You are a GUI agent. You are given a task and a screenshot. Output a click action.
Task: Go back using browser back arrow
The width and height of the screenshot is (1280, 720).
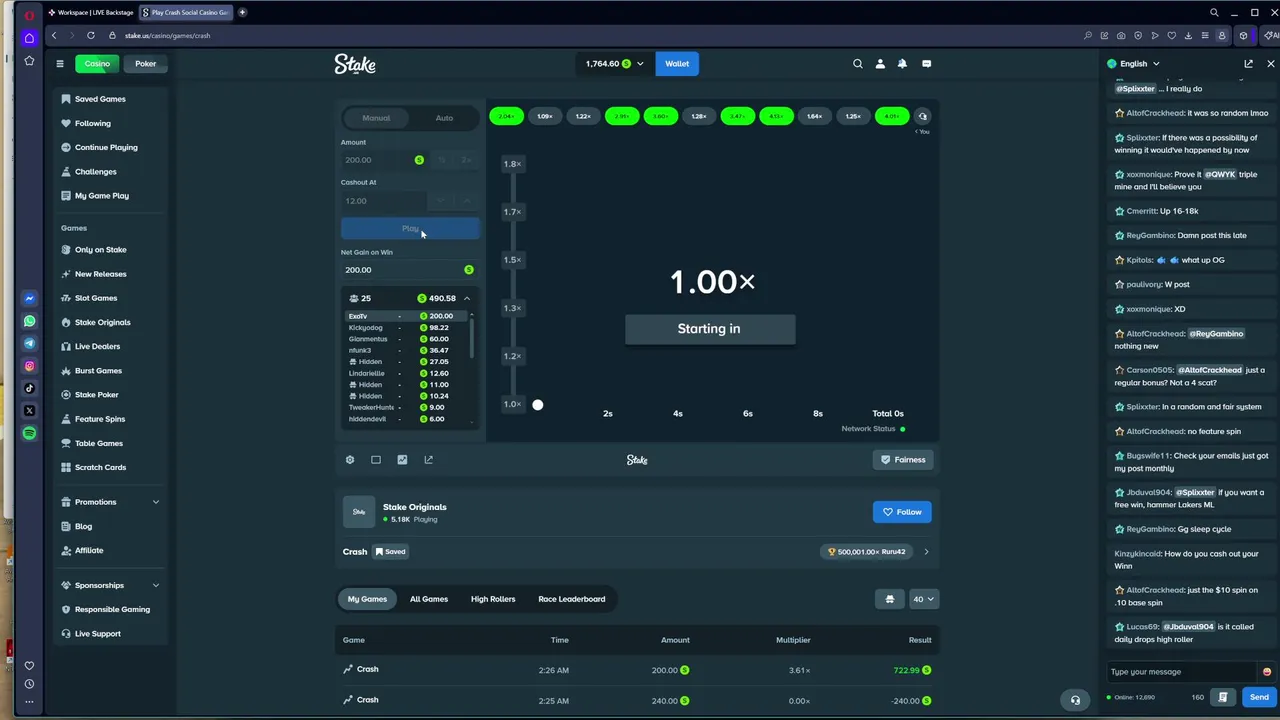point(54,36)
